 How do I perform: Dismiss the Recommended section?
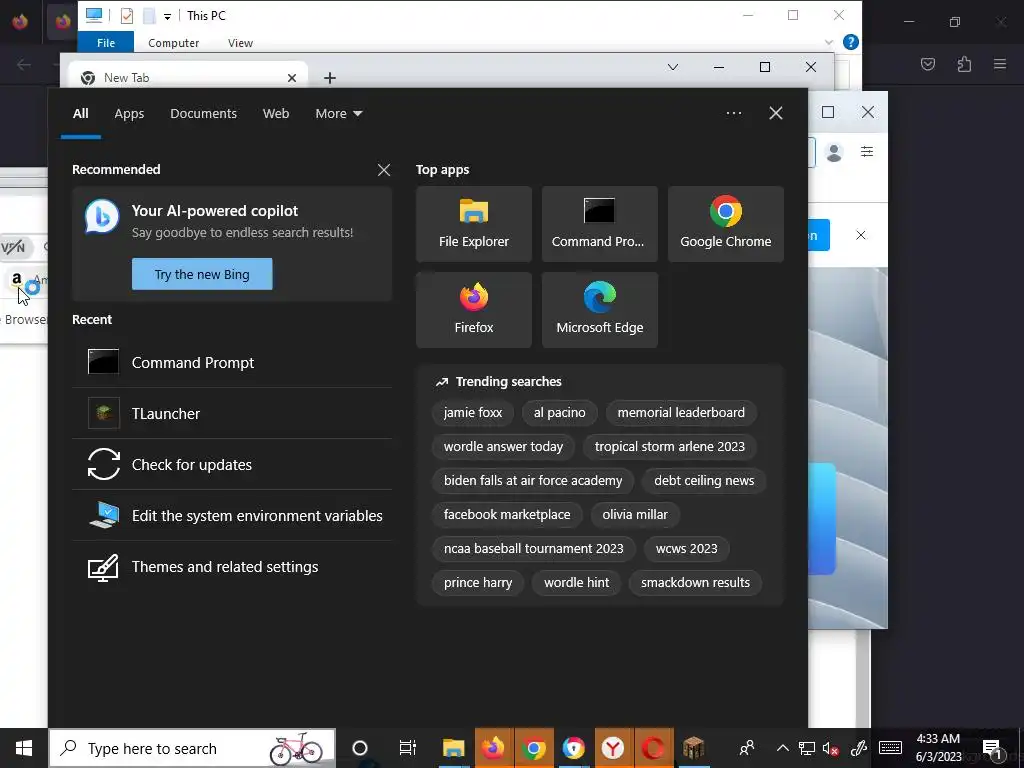click(384, 170)
